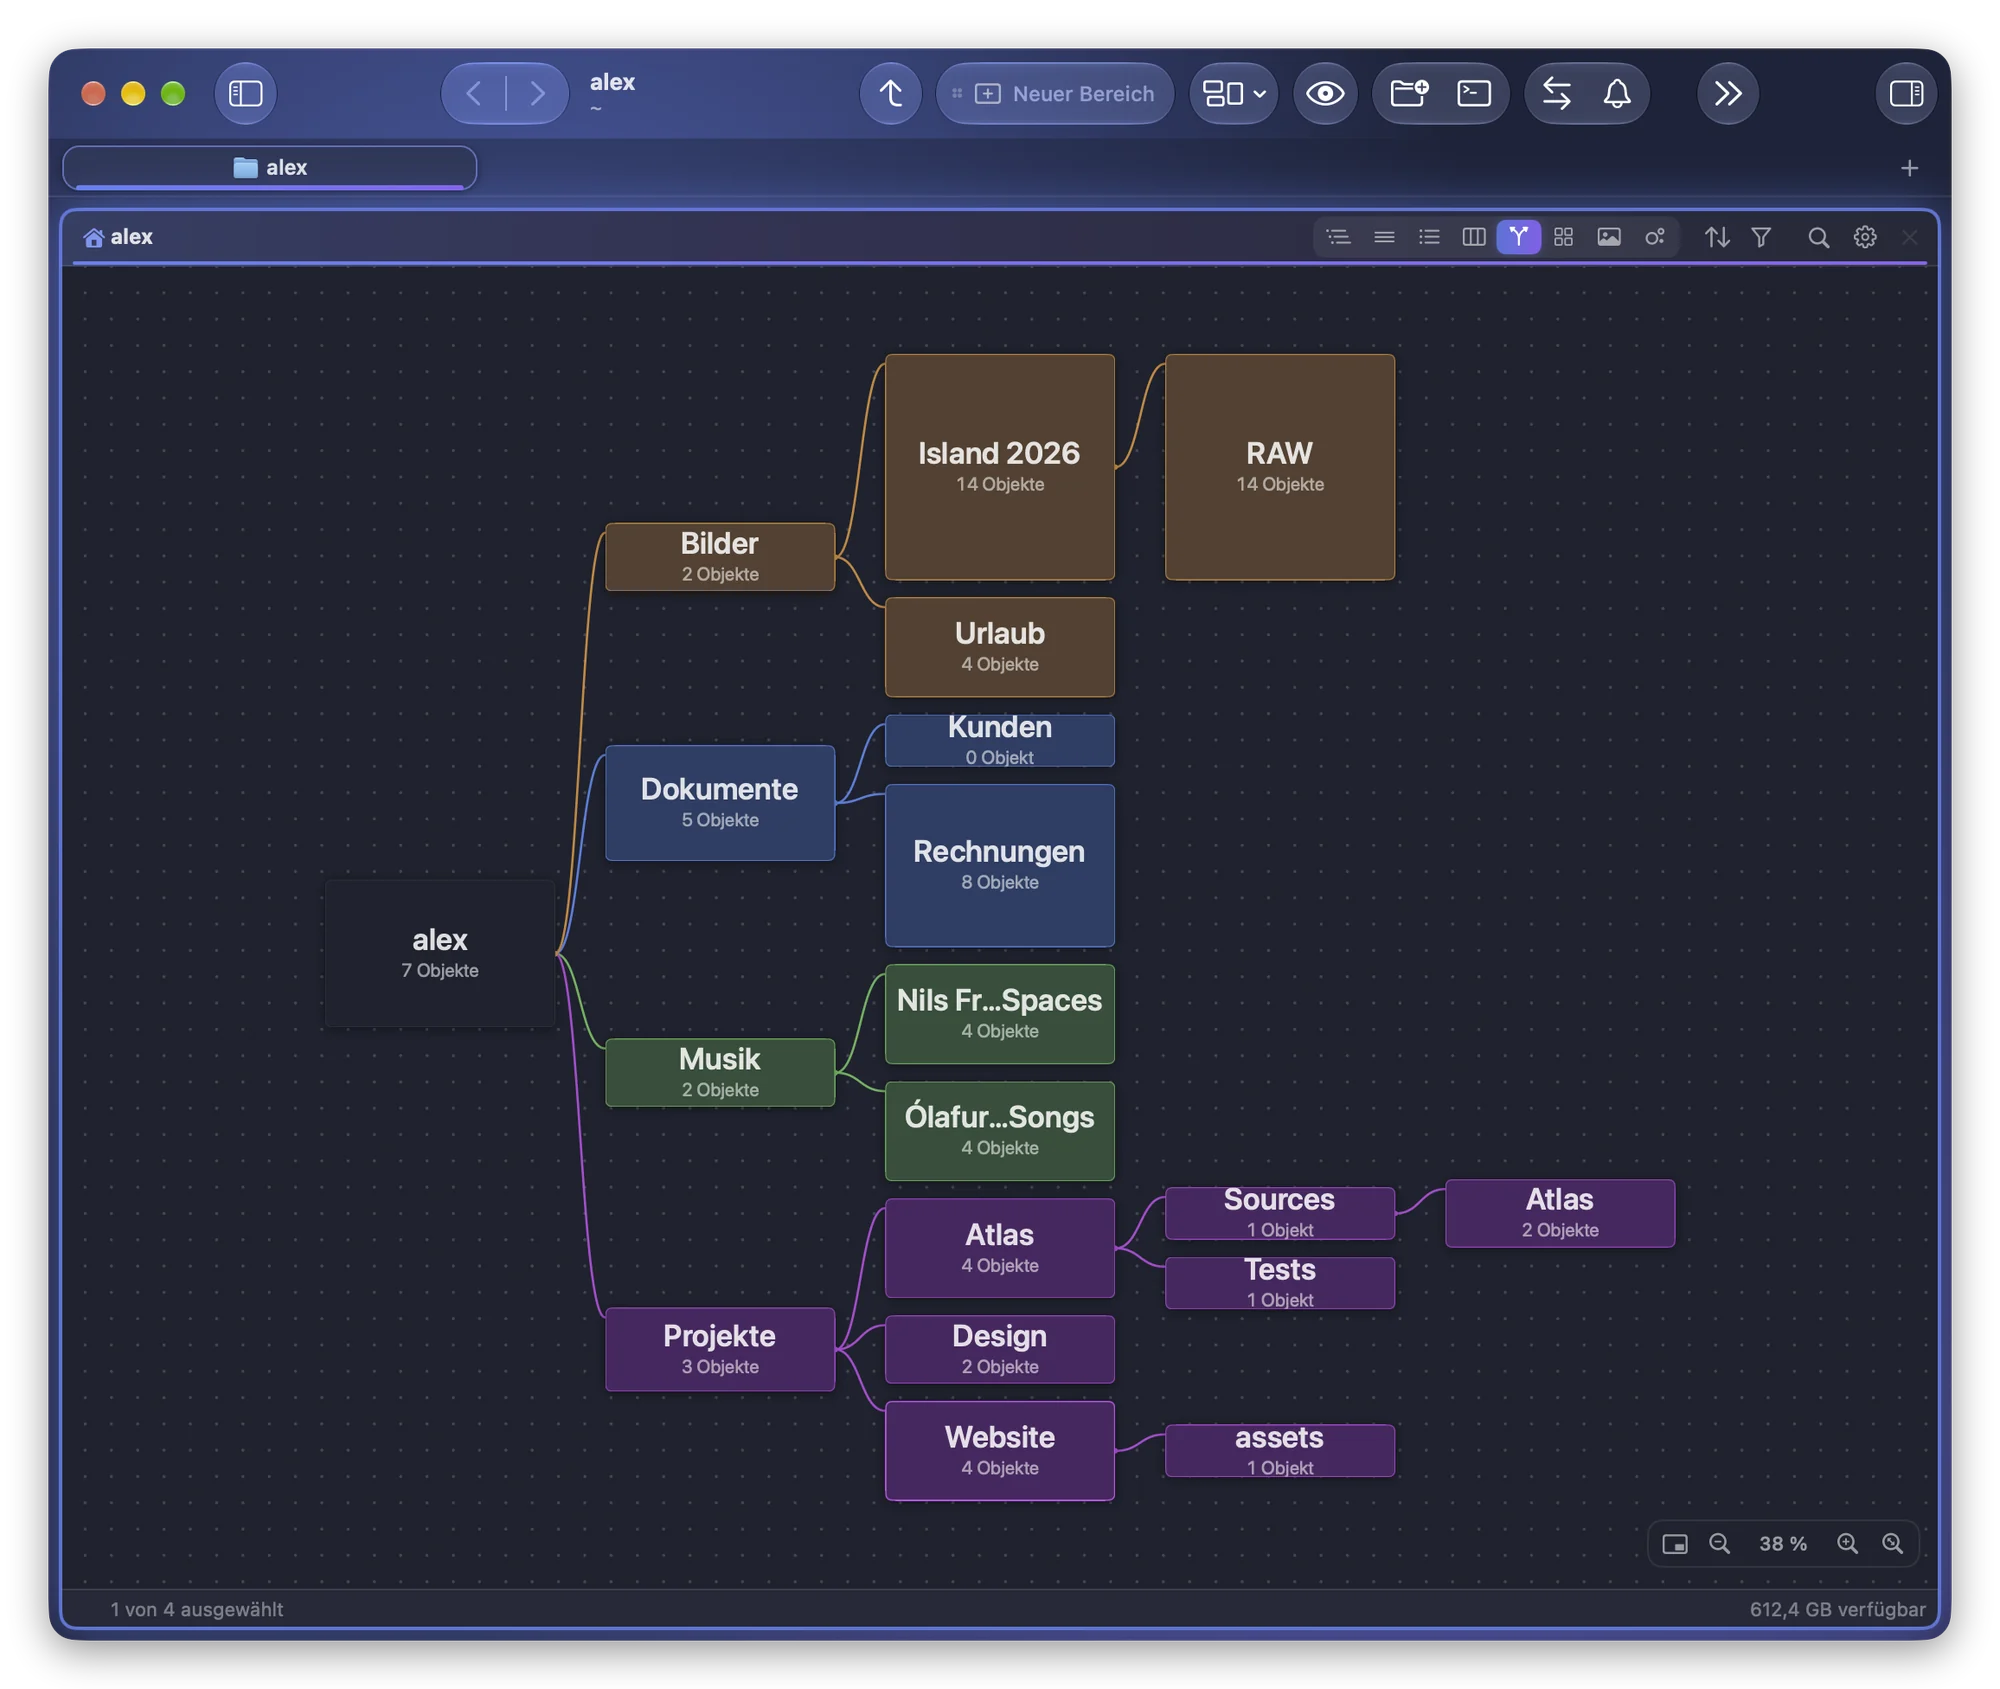Image resolution: width=2000 pixels, height=1689 pixels.
Task: Toggle the right inspector panel
Action: [x=1906, y=93]
